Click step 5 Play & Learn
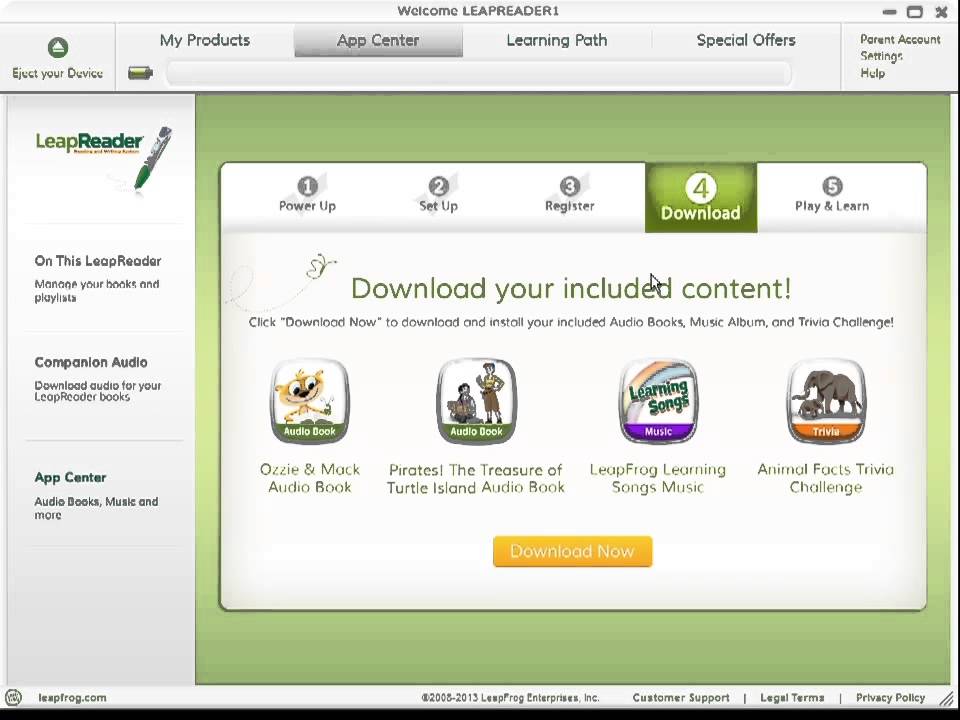Screen dimensions: 960x720 tap(832, 195)
